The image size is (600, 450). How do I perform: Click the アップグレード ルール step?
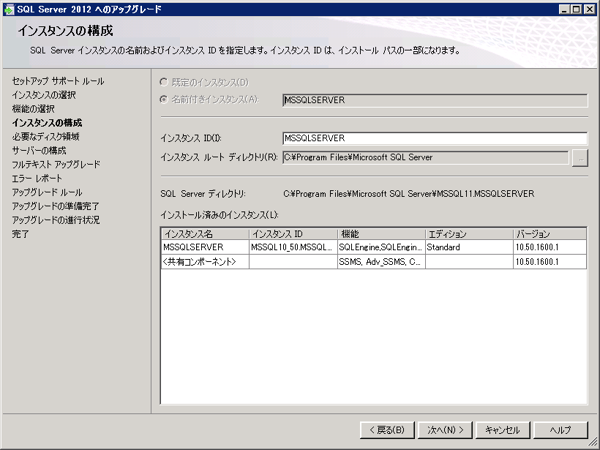[47, 192]
